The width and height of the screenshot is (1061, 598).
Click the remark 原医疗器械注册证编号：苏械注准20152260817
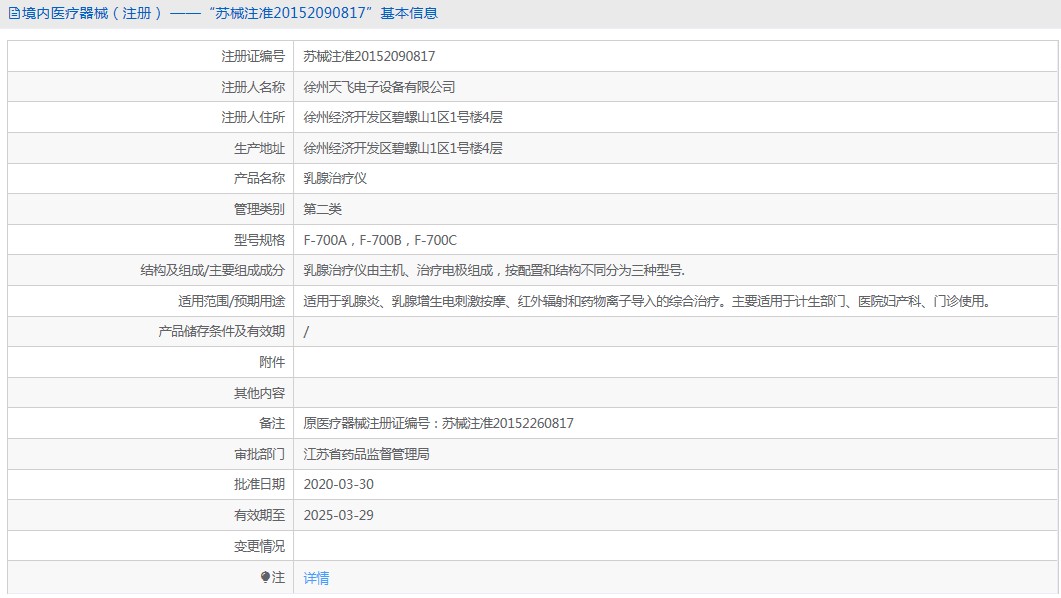(438, 423)
